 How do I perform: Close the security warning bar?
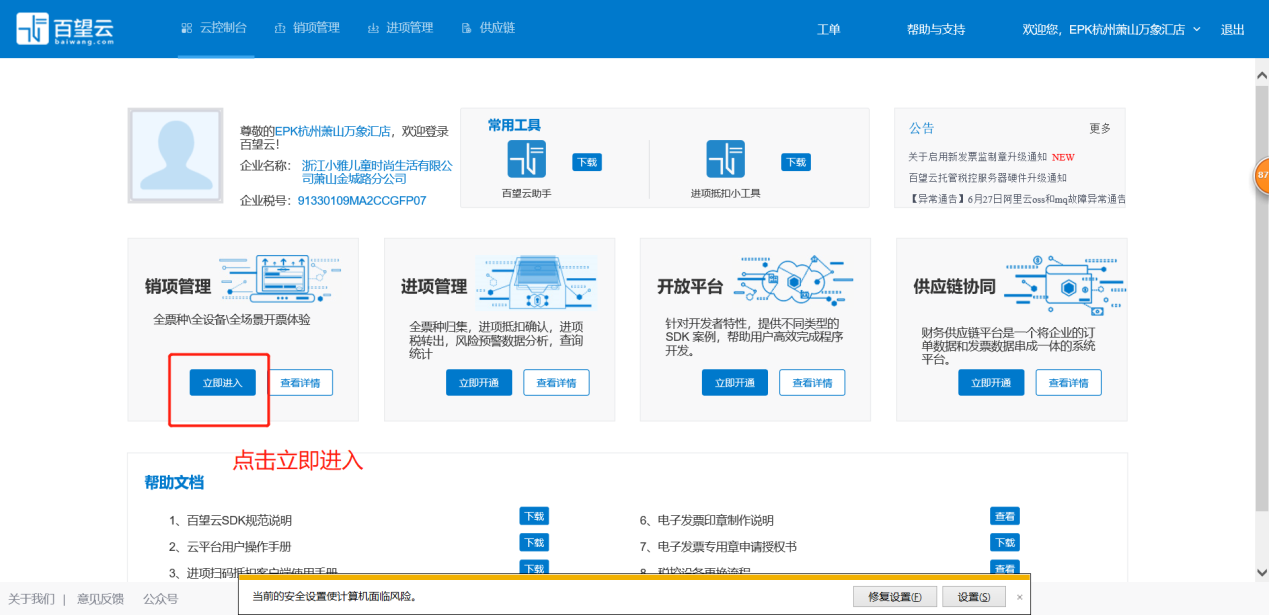pyautogui.click(x=1020, y=597)
